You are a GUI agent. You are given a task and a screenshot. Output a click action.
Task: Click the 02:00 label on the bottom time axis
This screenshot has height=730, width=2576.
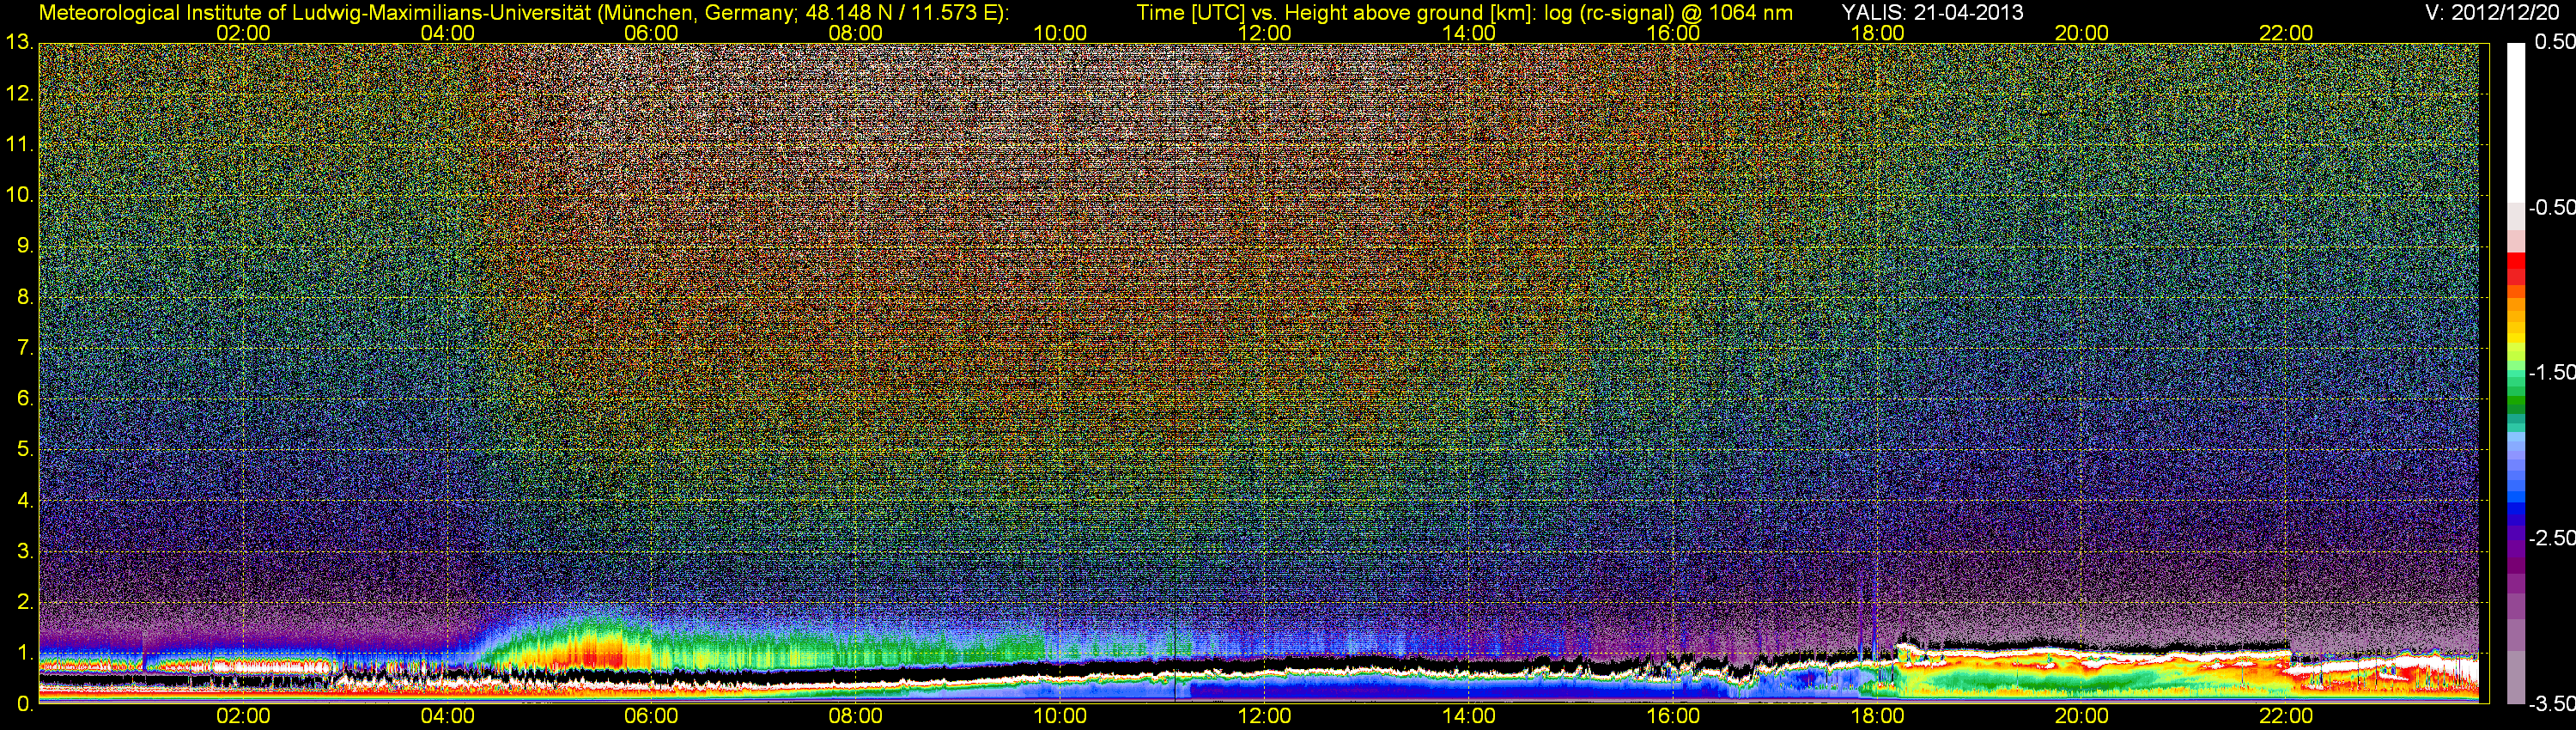[243, 716]
